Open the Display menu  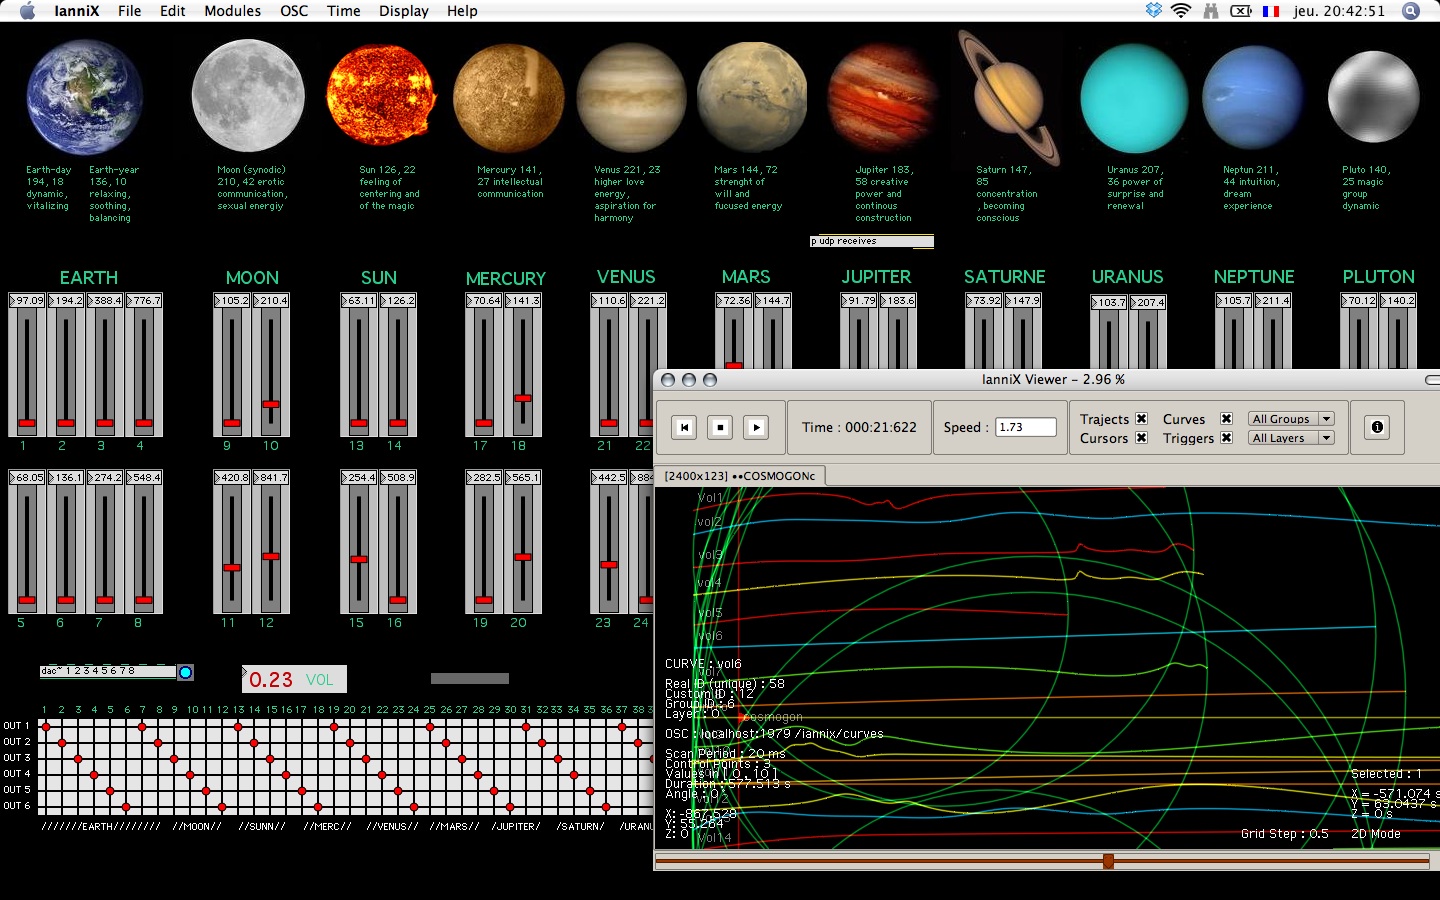404,11
